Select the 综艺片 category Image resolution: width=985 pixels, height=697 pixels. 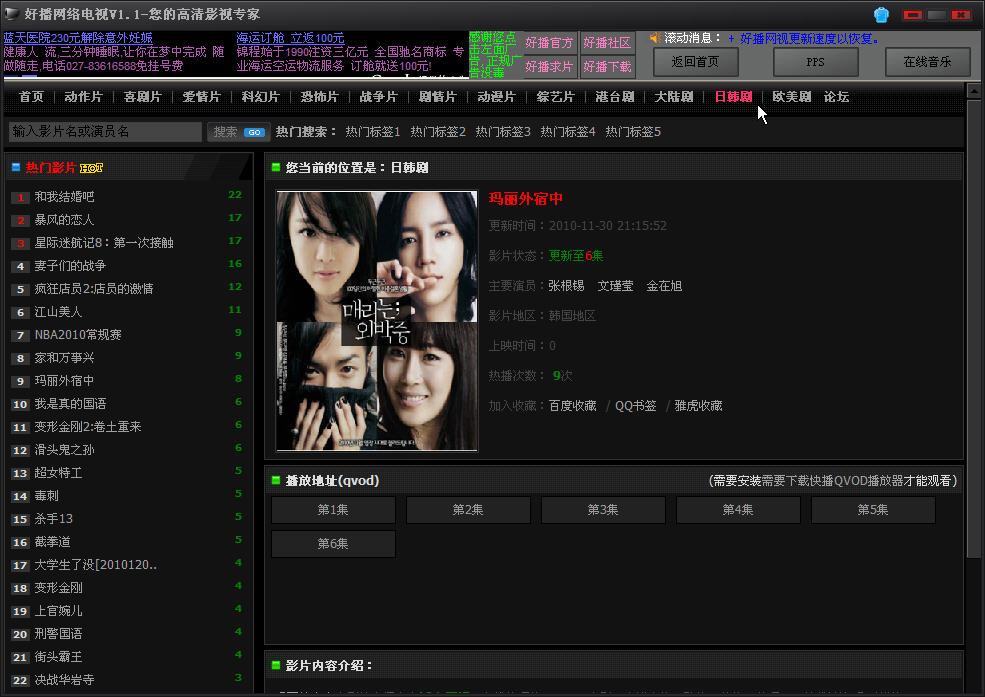555,97
